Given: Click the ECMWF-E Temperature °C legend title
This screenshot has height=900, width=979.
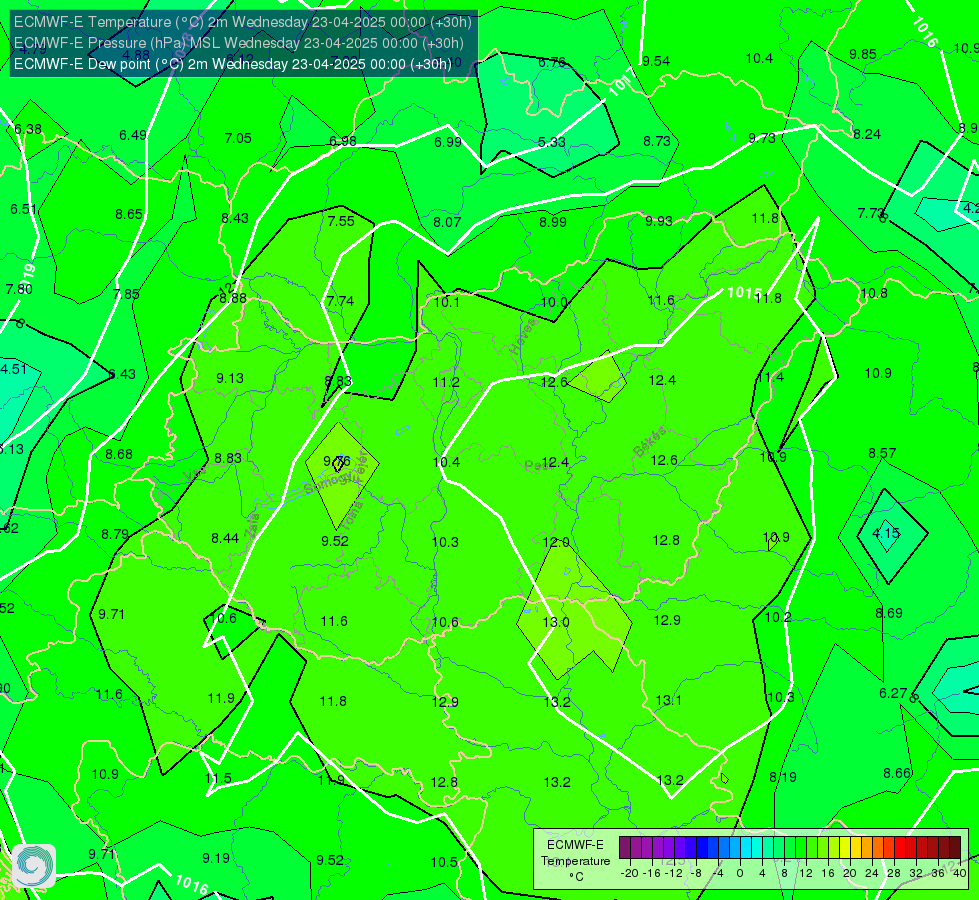Looking at the screenshot, I should pyautogui.click(x=575, y=861).
